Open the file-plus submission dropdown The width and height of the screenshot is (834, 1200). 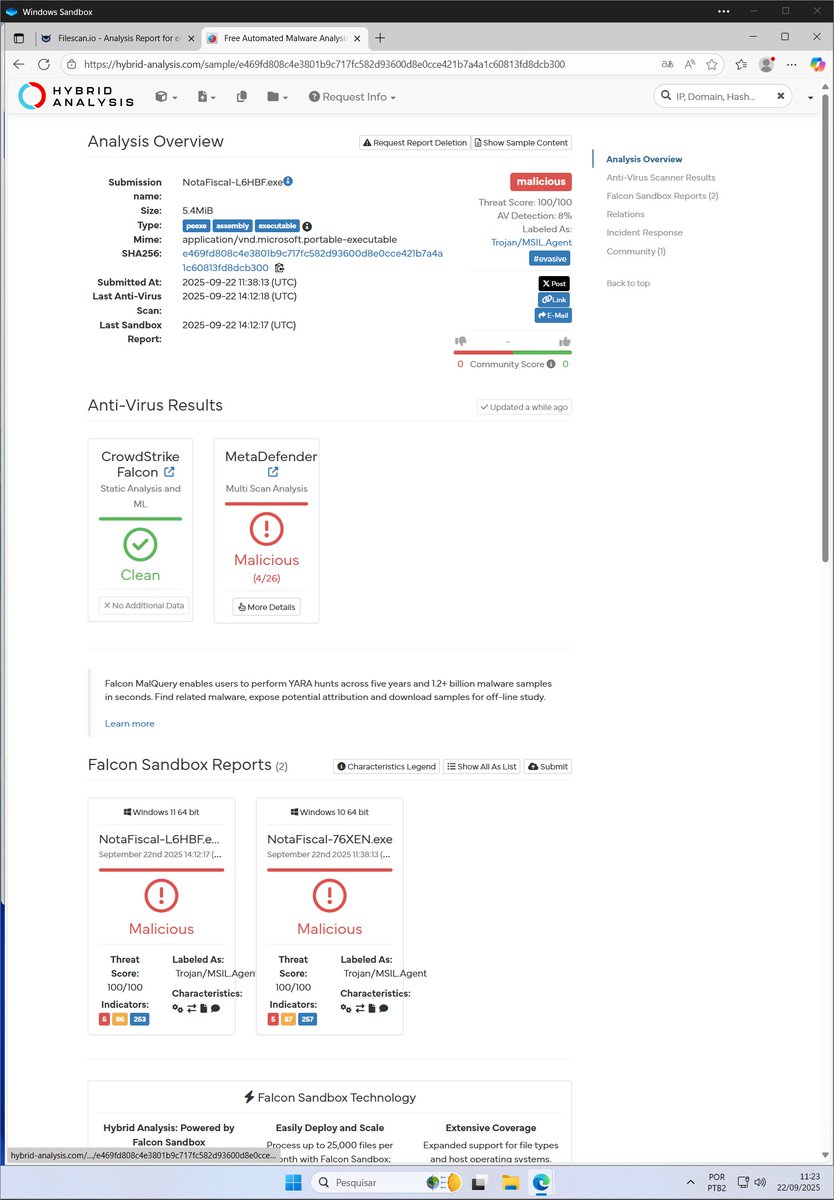click(x=207, y=97)
